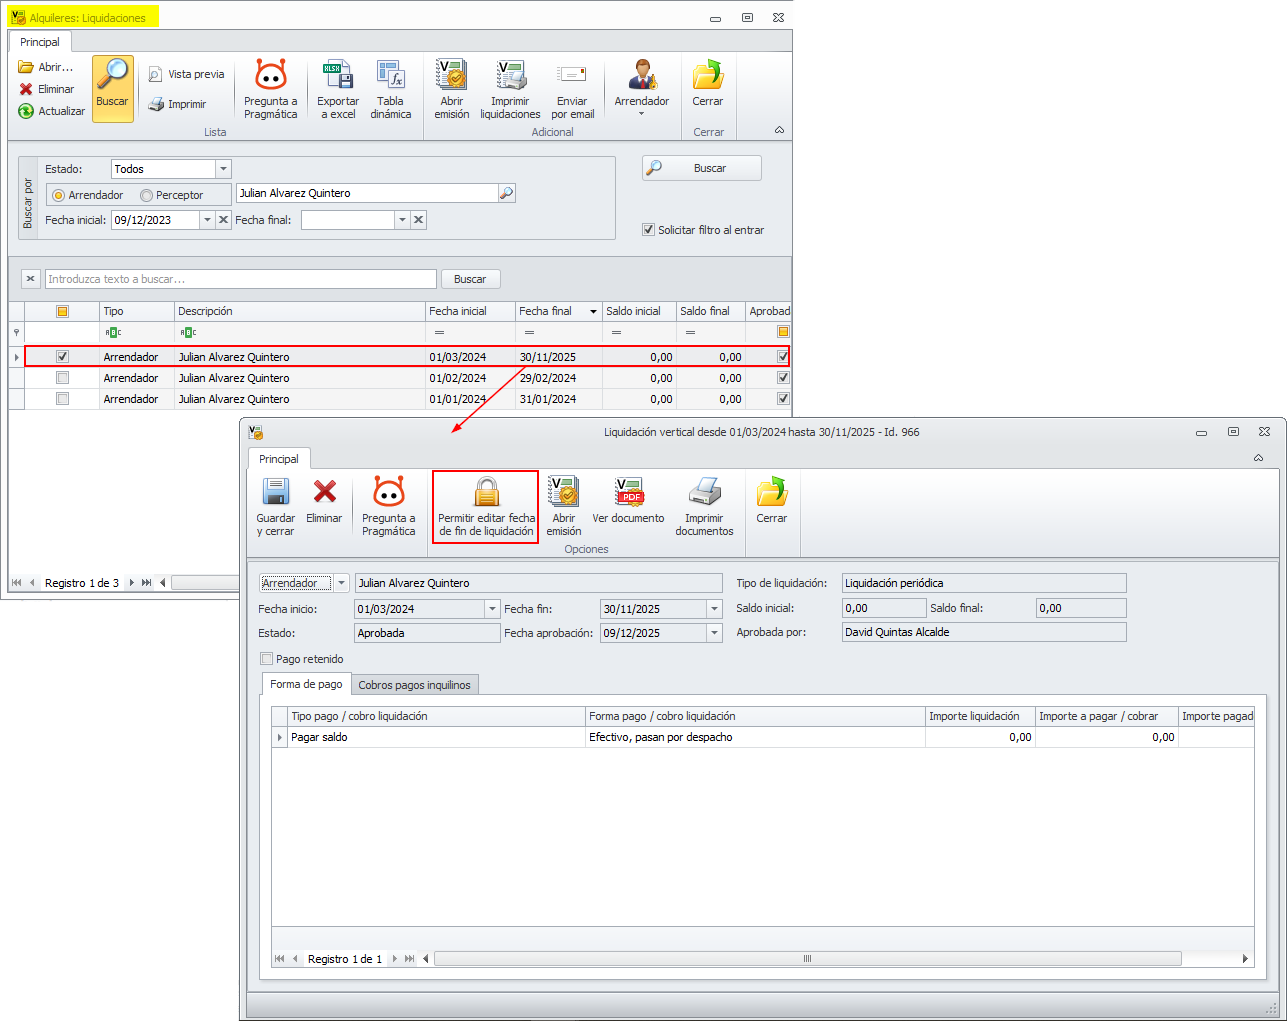Go to last record in Liquidaciones navigator
The height and width of the screenshot is (1021, 1287).
[147, 583]
